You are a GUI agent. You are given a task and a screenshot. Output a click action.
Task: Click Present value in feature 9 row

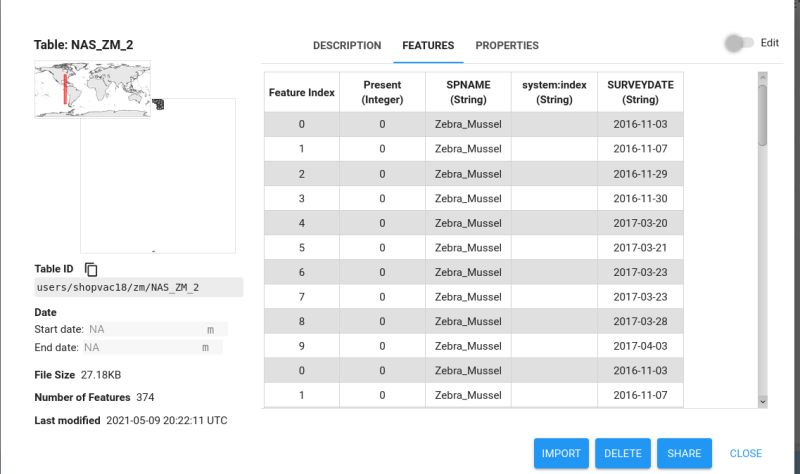point(382,346)
